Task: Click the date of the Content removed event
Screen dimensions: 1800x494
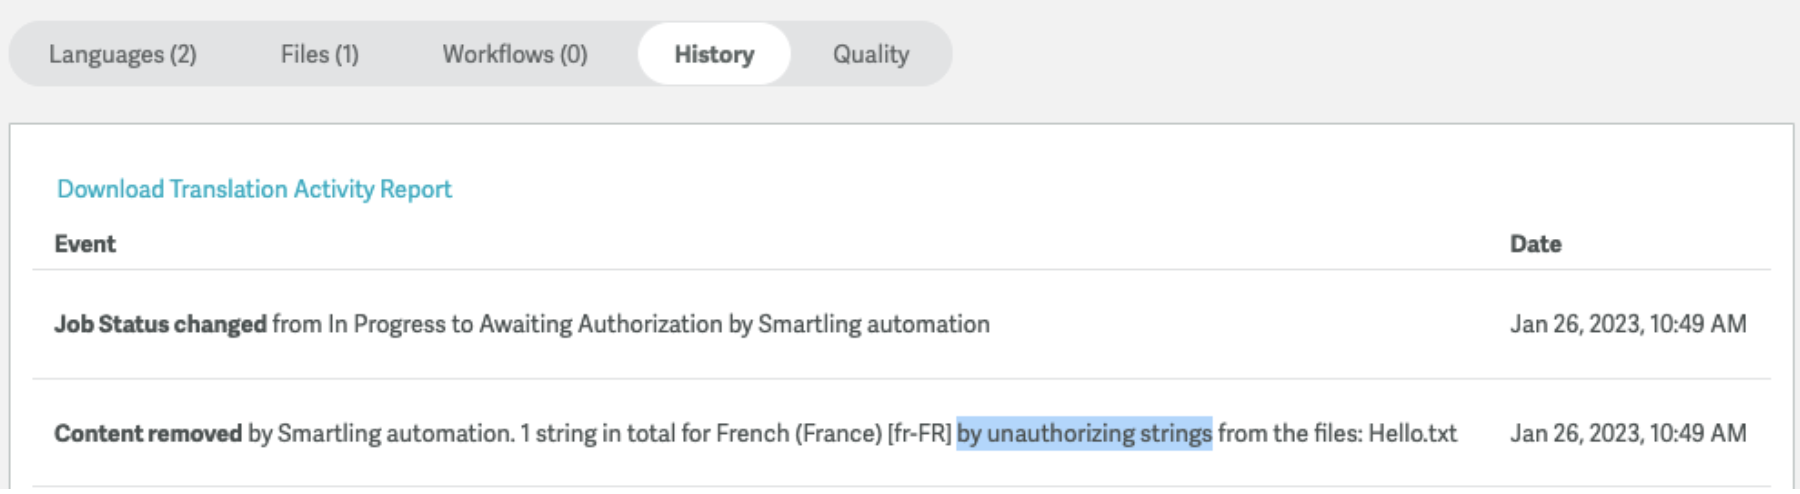Action: (1628, 433)
